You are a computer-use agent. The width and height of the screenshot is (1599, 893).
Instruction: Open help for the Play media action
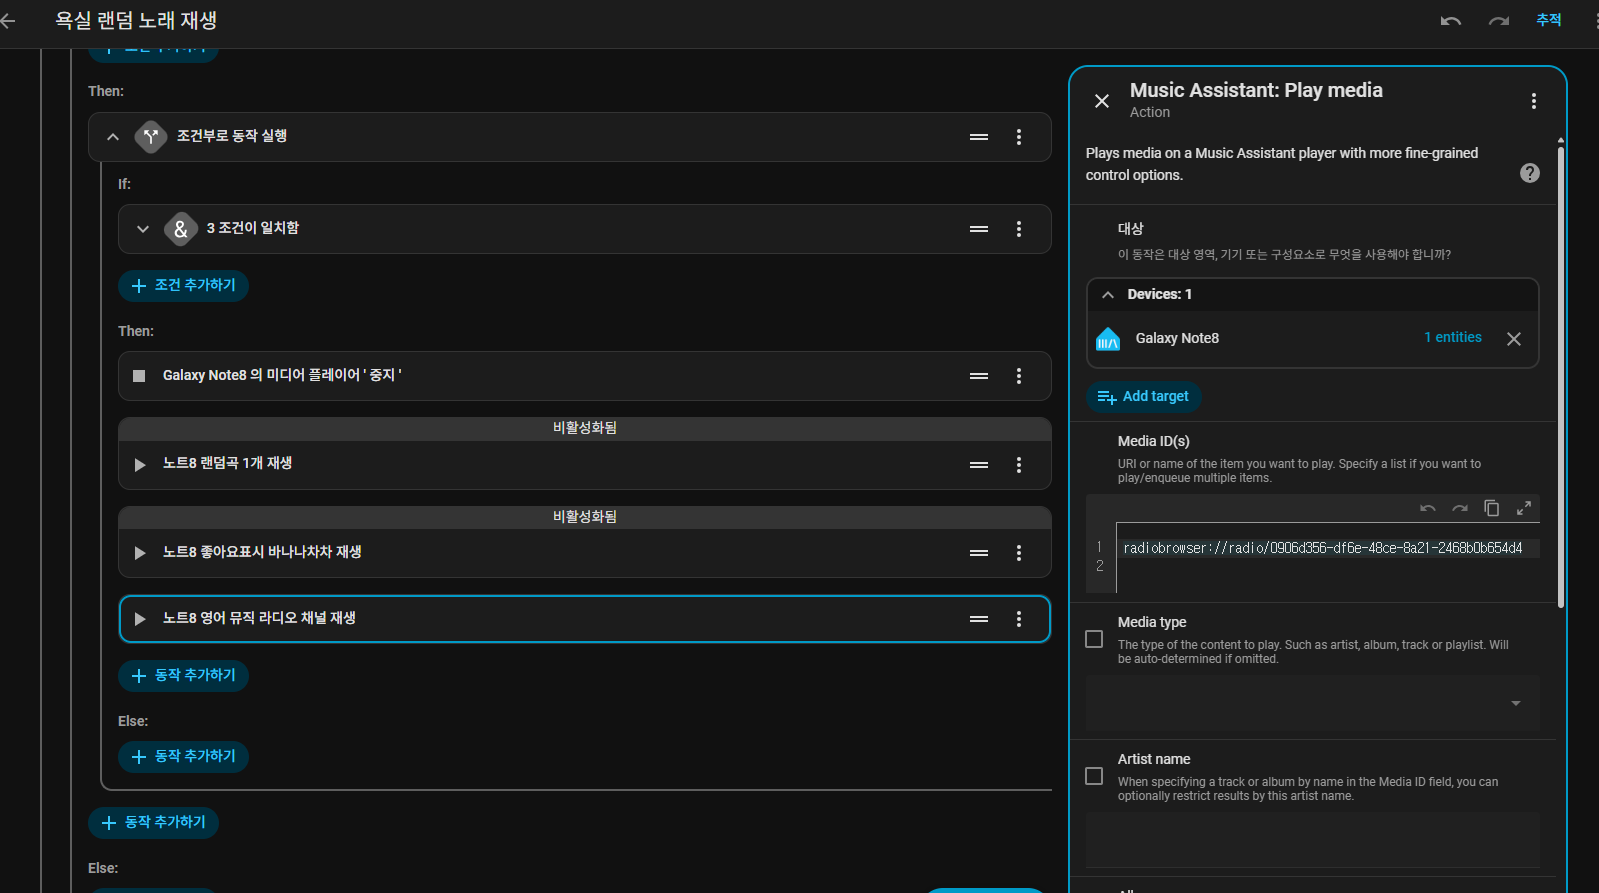(1530, 173)
